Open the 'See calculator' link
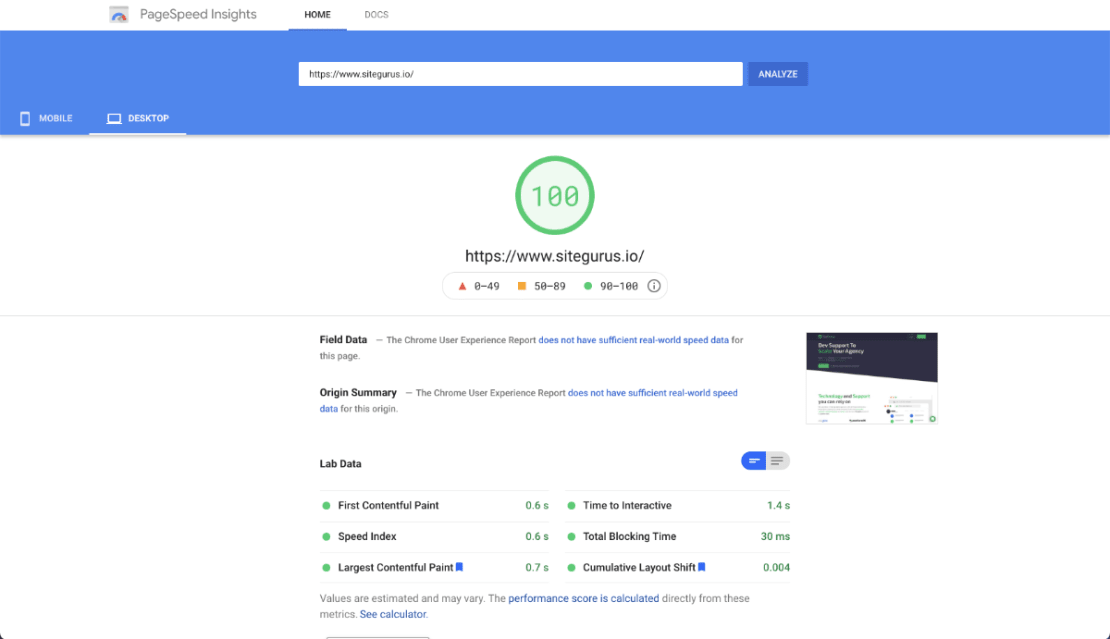The width and height of the screenshot is (1110, 639). [x=393, y=614]
